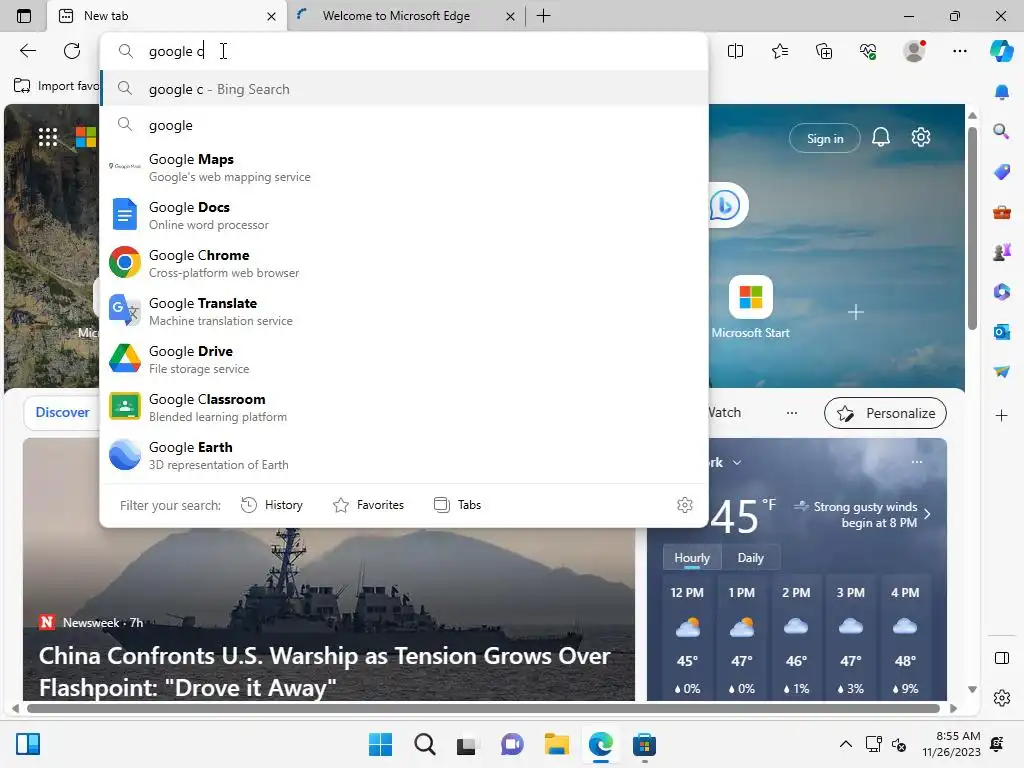Screen dimensions: 1024x768
Task: Open the split screen icon
Action: point(735,51)
